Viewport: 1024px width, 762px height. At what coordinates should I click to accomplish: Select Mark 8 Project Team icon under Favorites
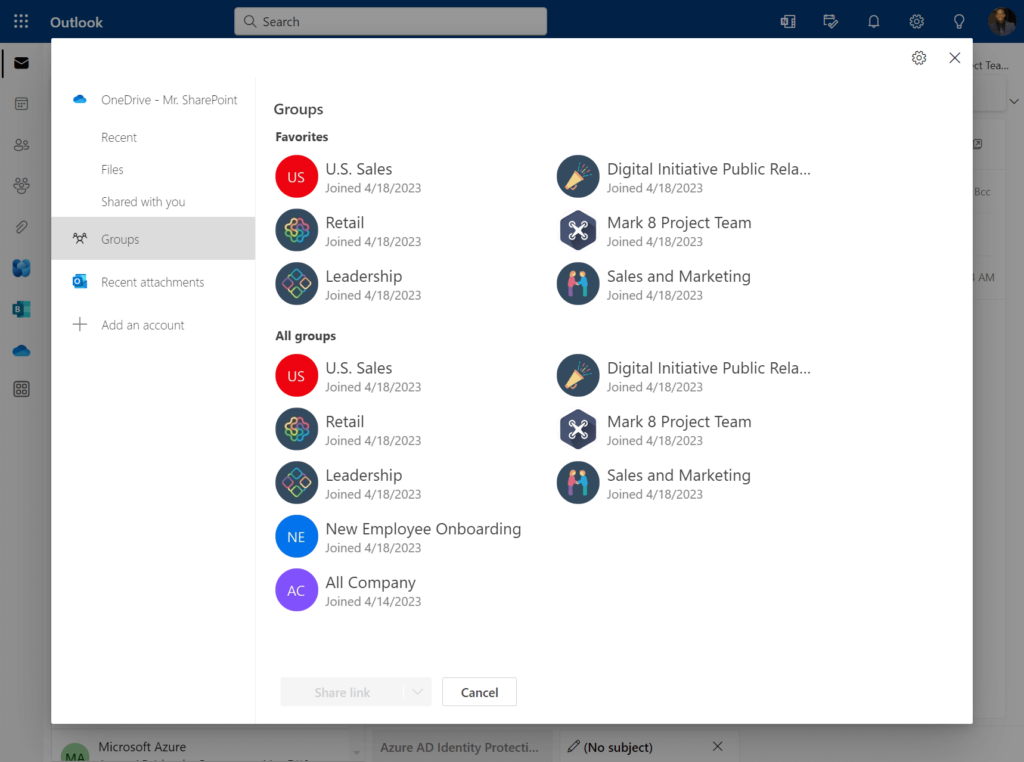pyautogui.click(x=577, y=230)
